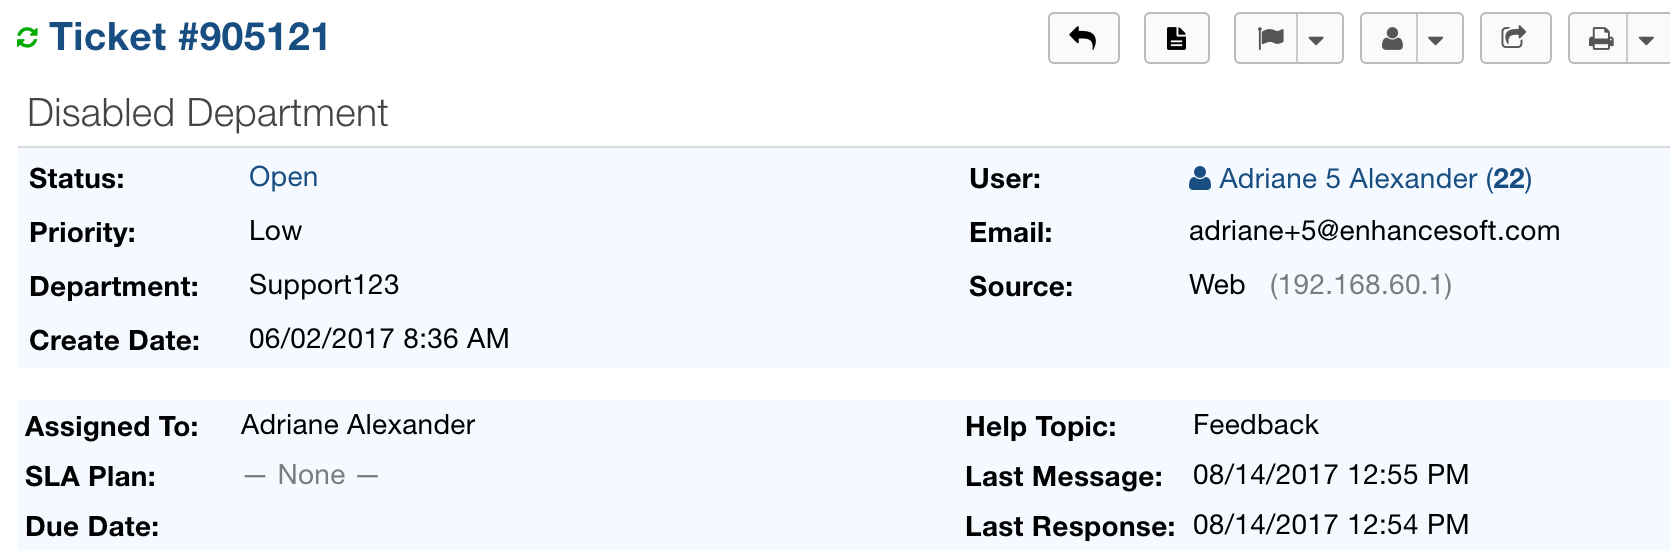Click the Support123 department value

[x=324, y=285]
